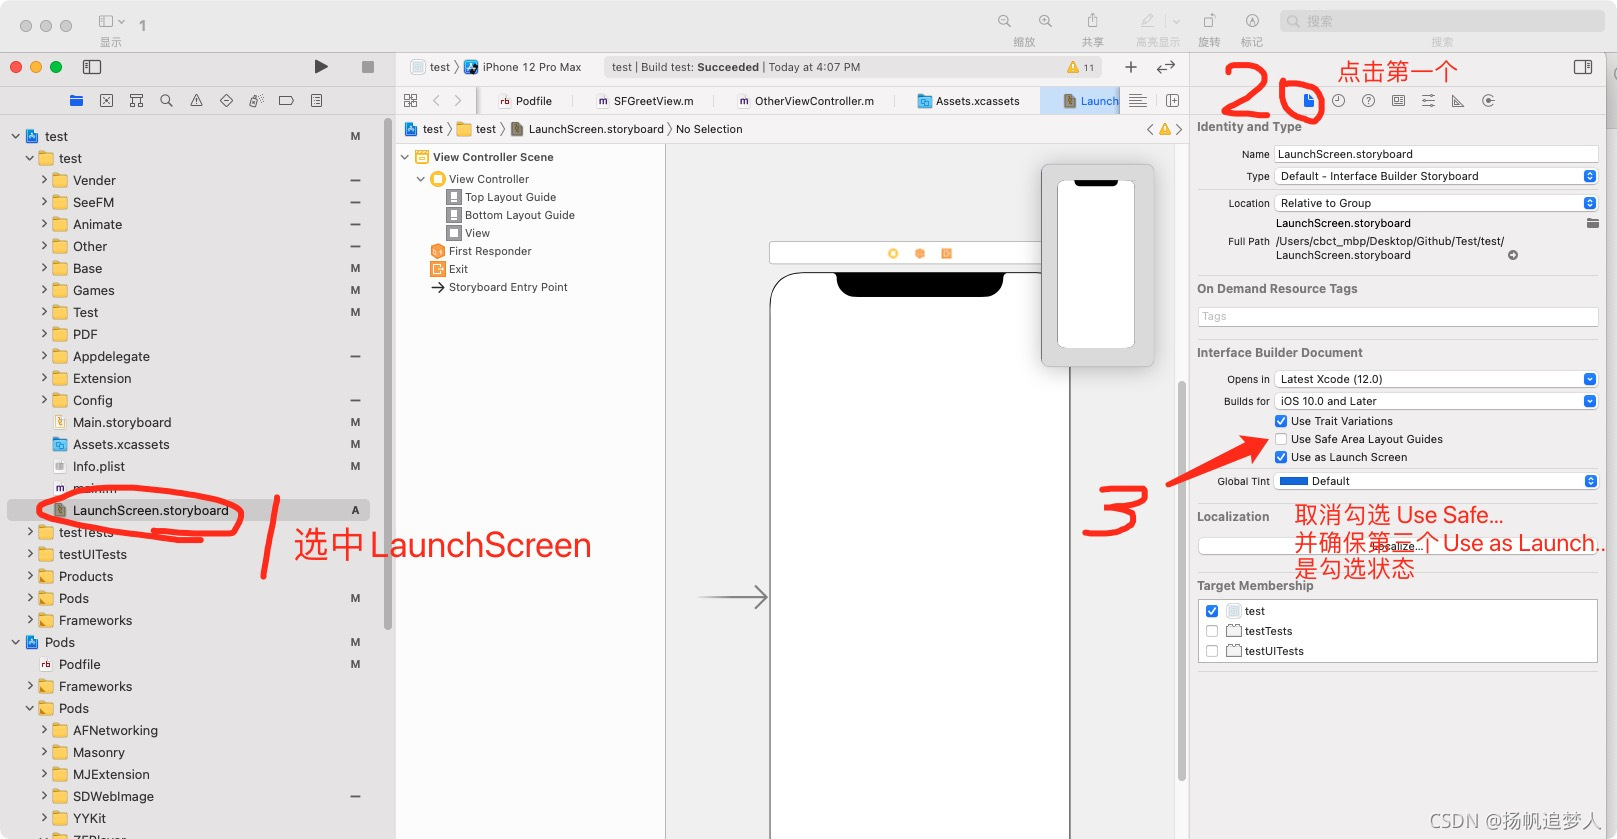Image resolution: width=1617 pixels, height=839 pixels.
Task: Open the Debug navigator
Action: (x=256, y=100)
